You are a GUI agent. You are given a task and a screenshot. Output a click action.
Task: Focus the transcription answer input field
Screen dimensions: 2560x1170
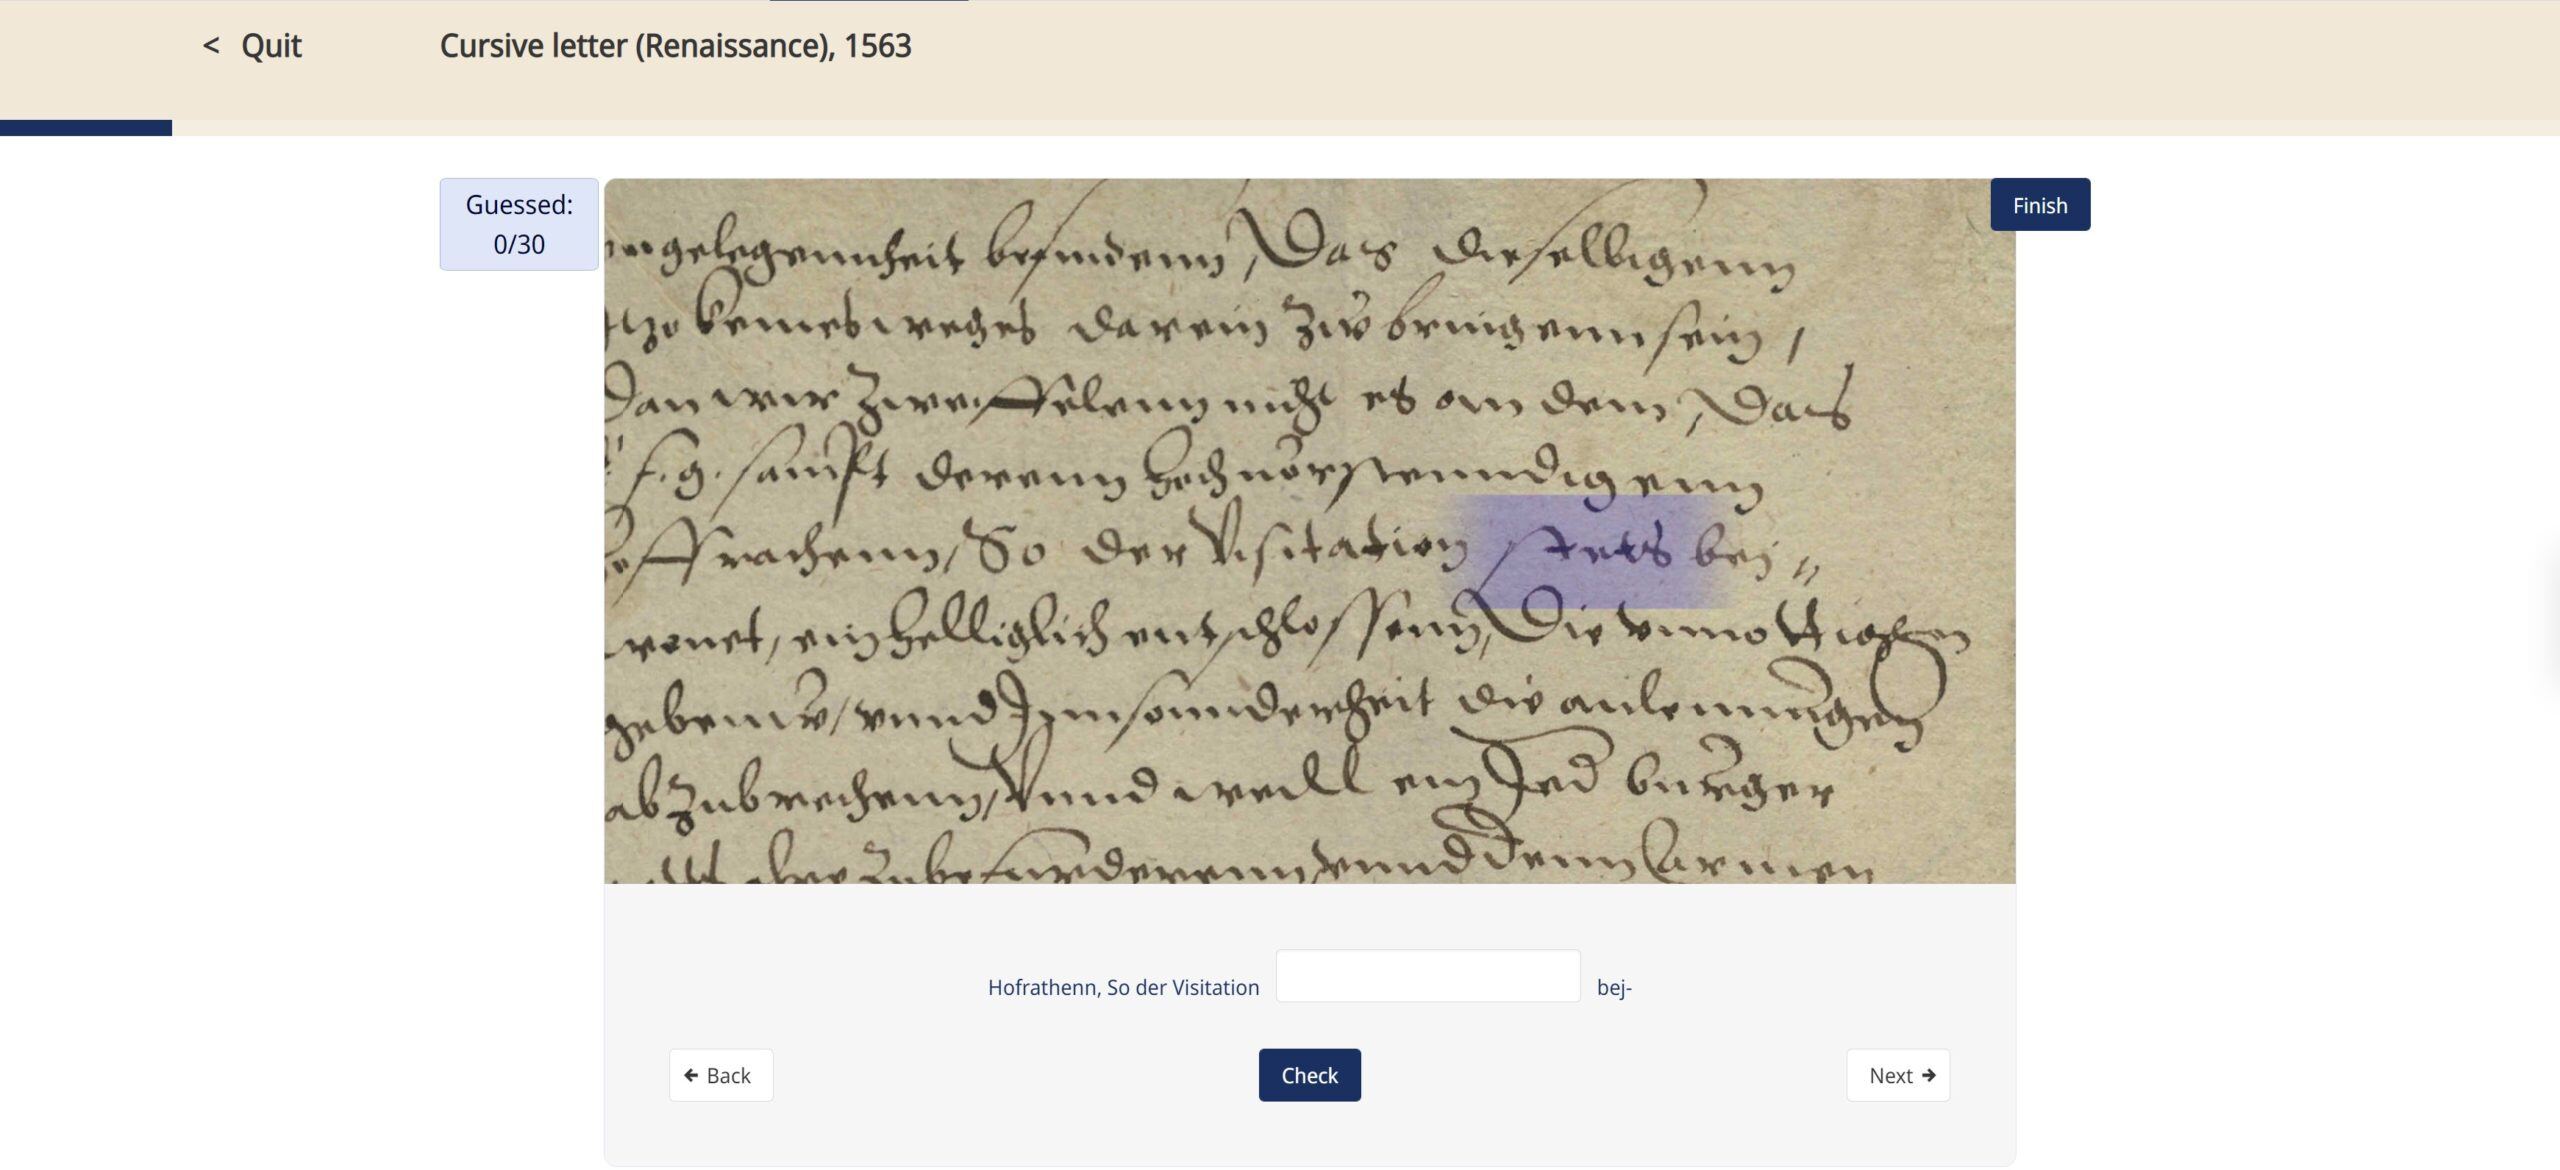[x=1428, y=976]
